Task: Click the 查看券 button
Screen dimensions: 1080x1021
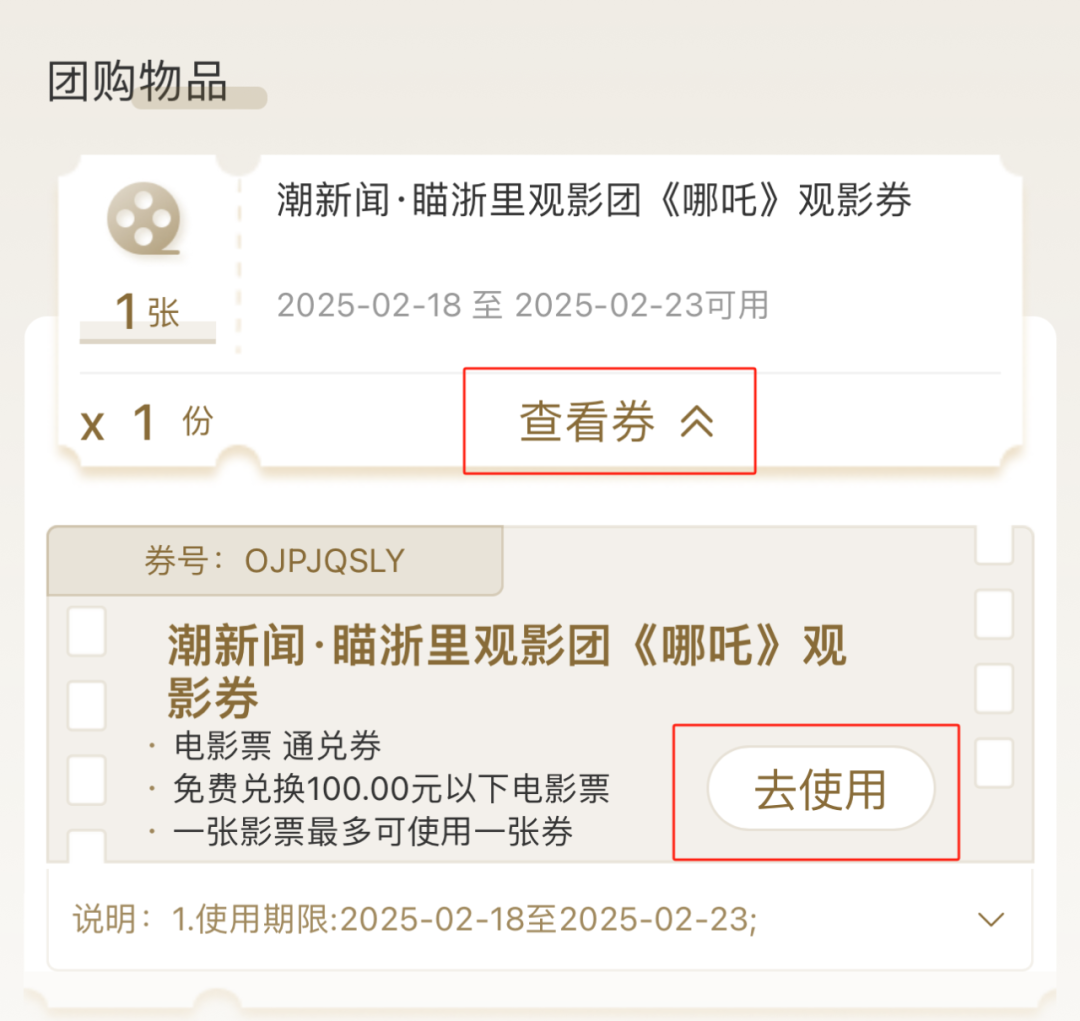Action: point(610,421)
